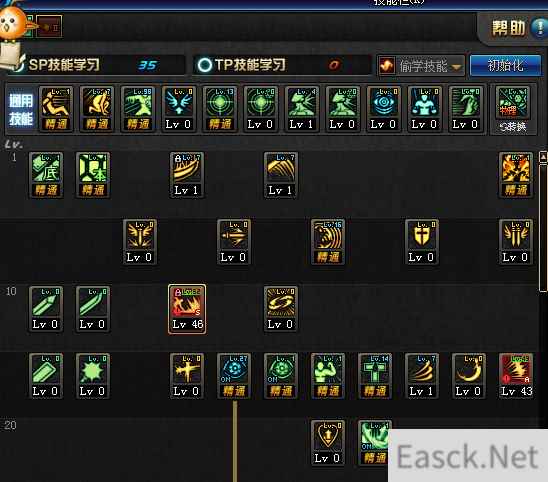Click the green muscular figure skill icon

click(327, 376)
